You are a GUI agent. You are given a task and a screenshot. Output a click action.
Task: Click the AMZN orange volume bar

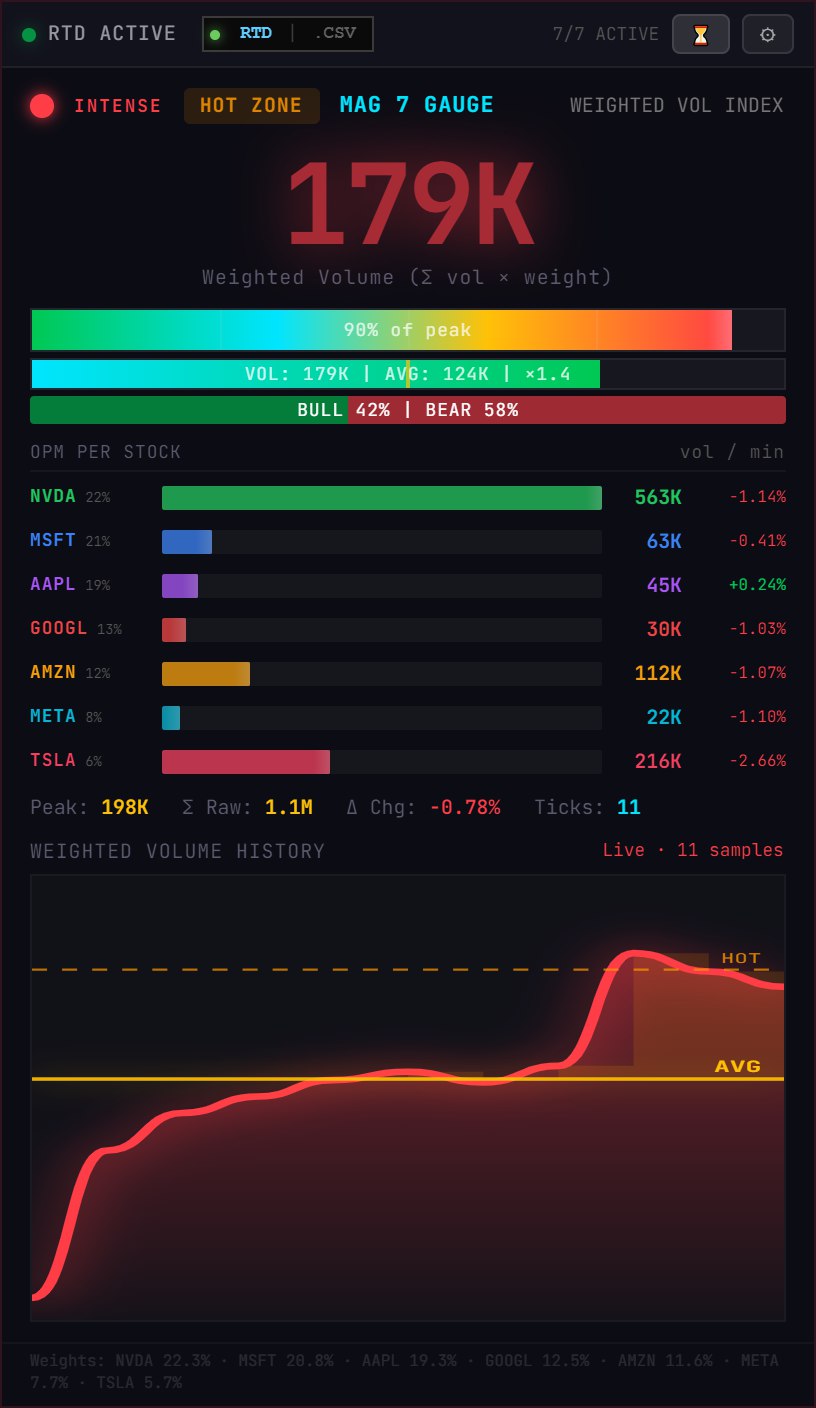coord(206,674)
